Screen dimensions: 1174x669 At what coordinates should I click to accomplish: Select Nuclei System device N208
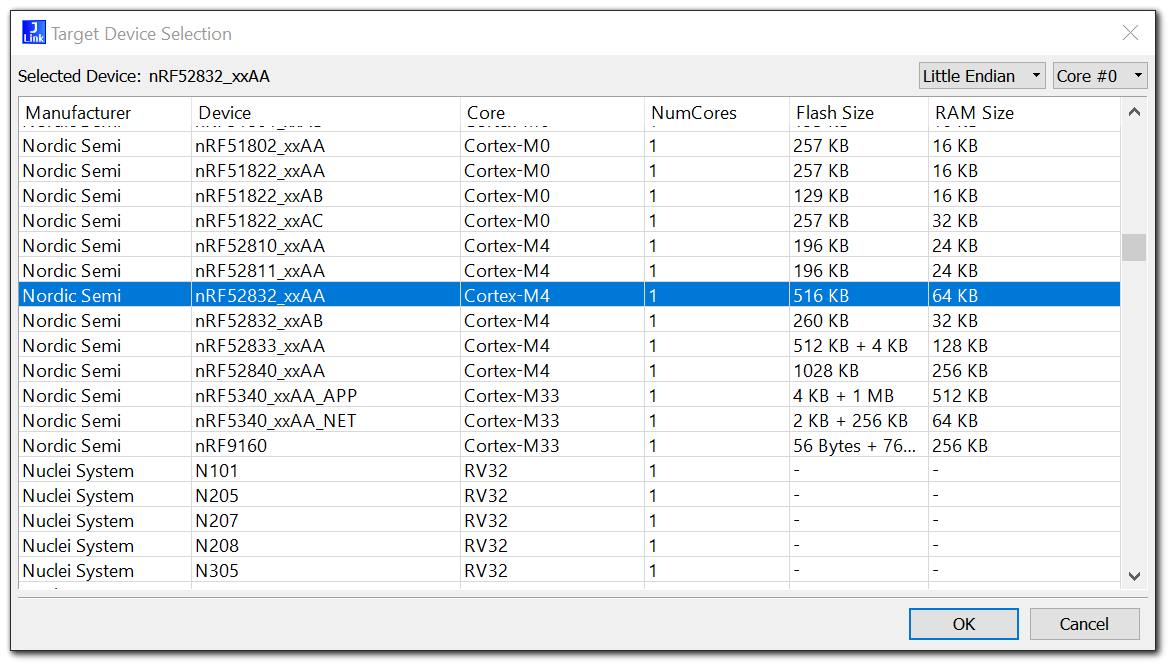(569, 546)
